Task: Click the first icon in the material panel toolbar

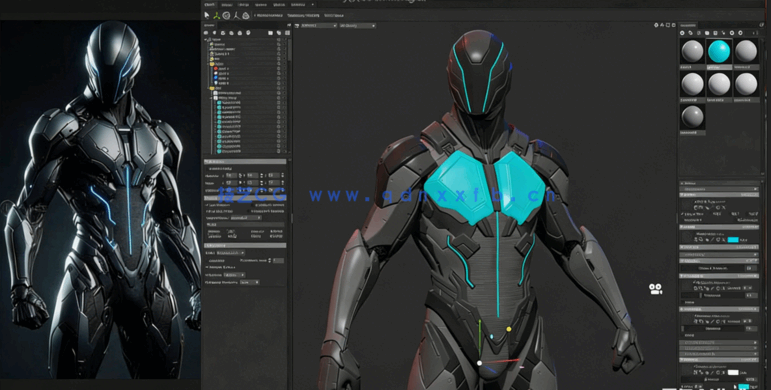Action: (x=682, y=33)
